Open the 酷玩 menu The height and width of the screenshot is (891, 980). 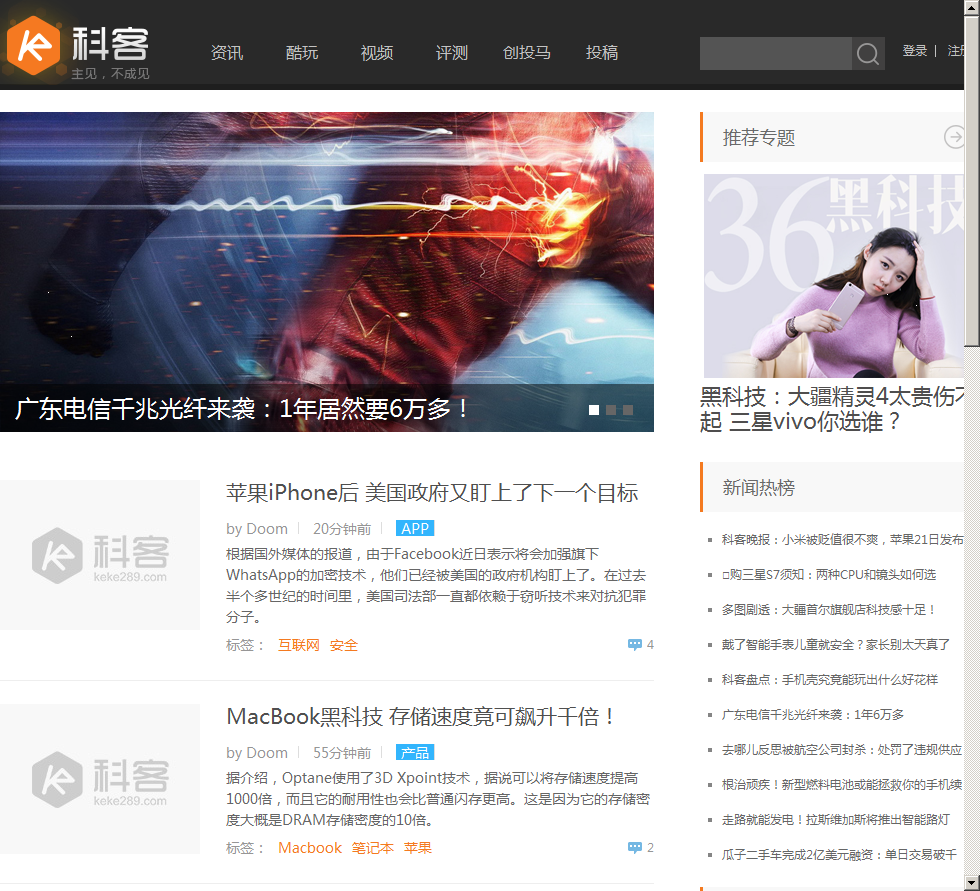coord(302,53)
